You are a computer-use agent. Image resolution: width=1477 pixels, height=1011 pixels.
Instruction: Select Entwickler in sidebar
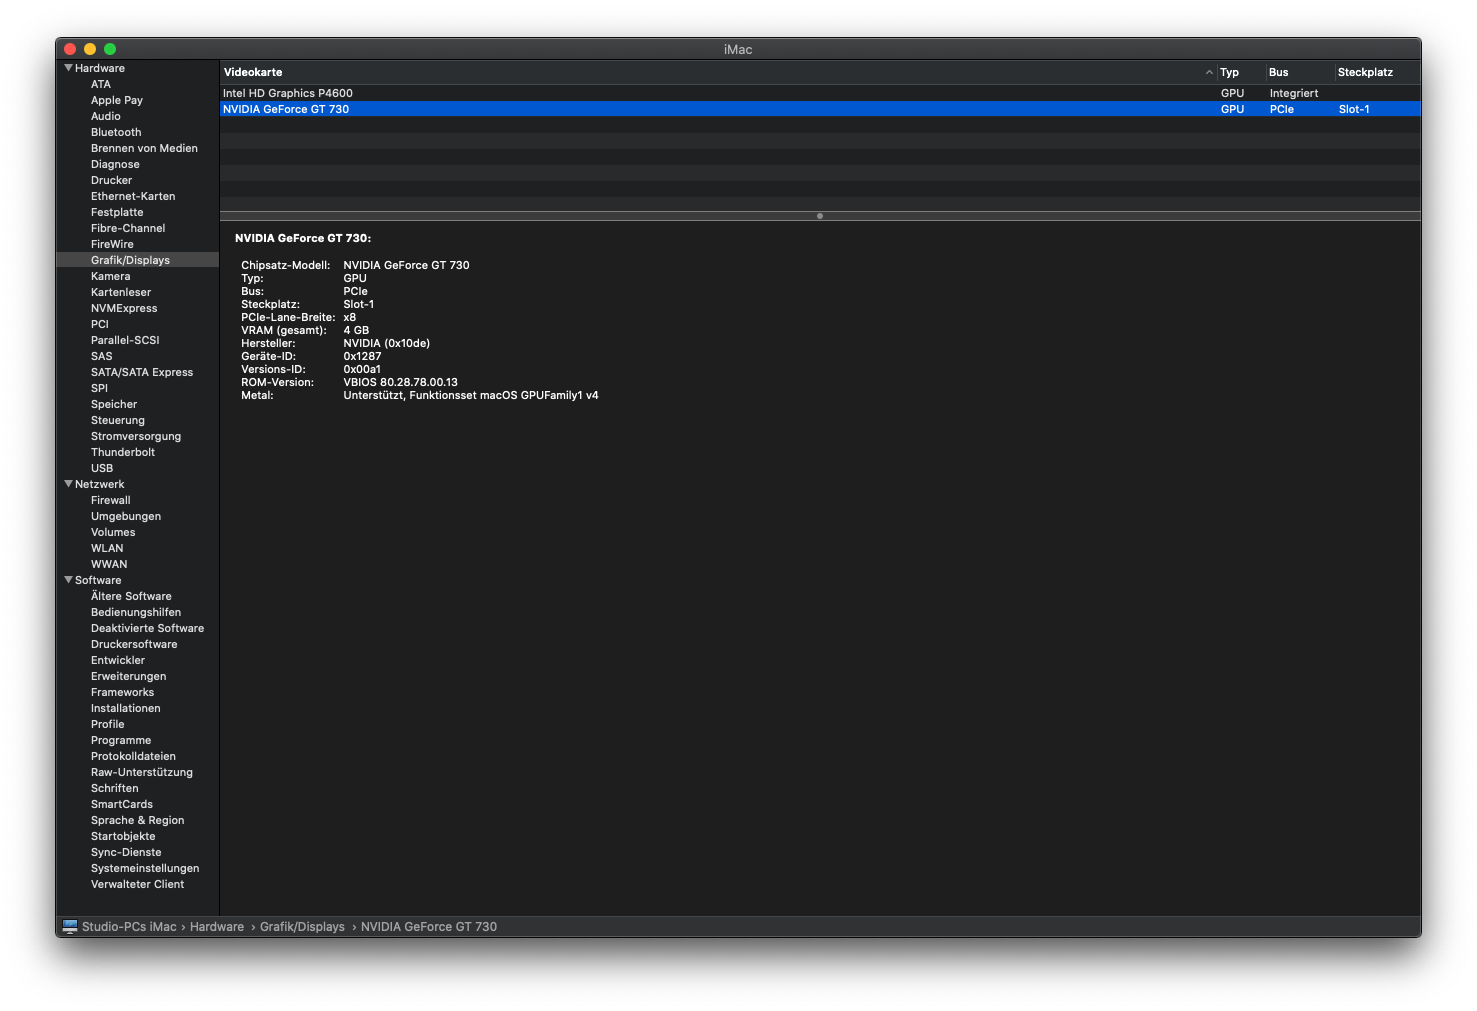click(118, 660)
